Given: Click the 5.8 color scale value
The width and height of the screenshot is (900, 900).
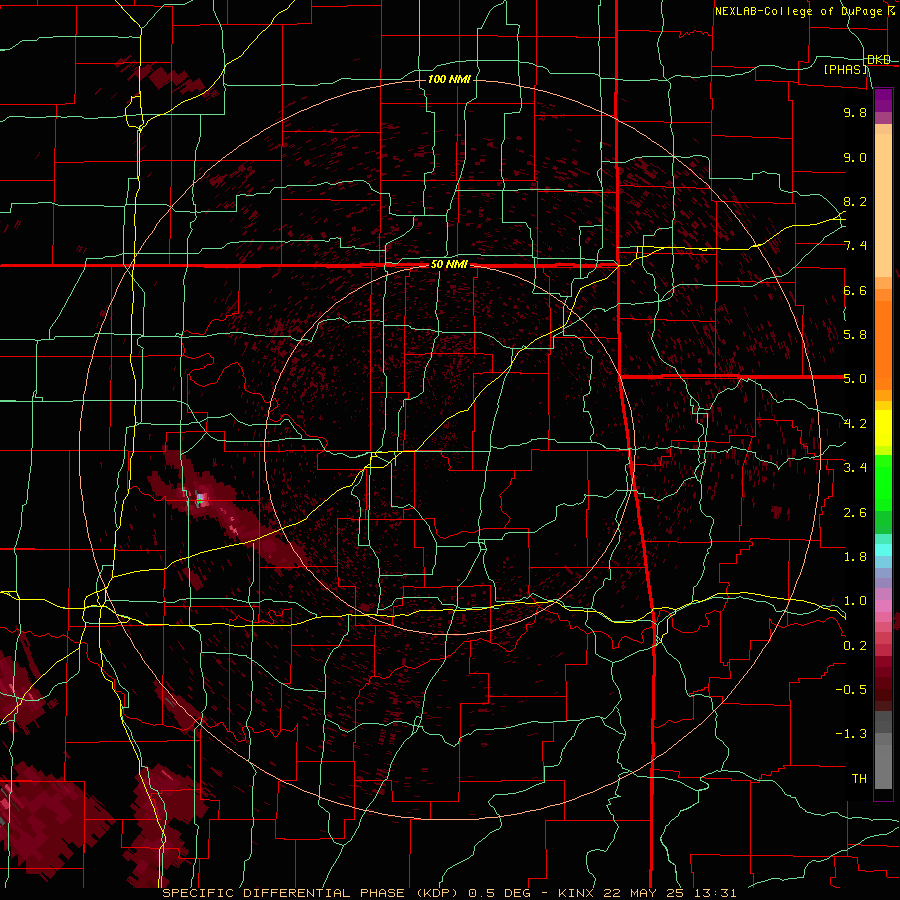Looking at the screenshot, I should pyautogui.click(x=855, y=335).
